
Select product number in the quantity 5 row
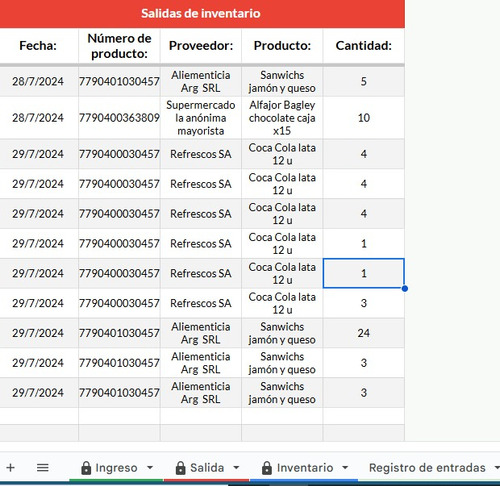pyautogui.click(x=119, y=81)
